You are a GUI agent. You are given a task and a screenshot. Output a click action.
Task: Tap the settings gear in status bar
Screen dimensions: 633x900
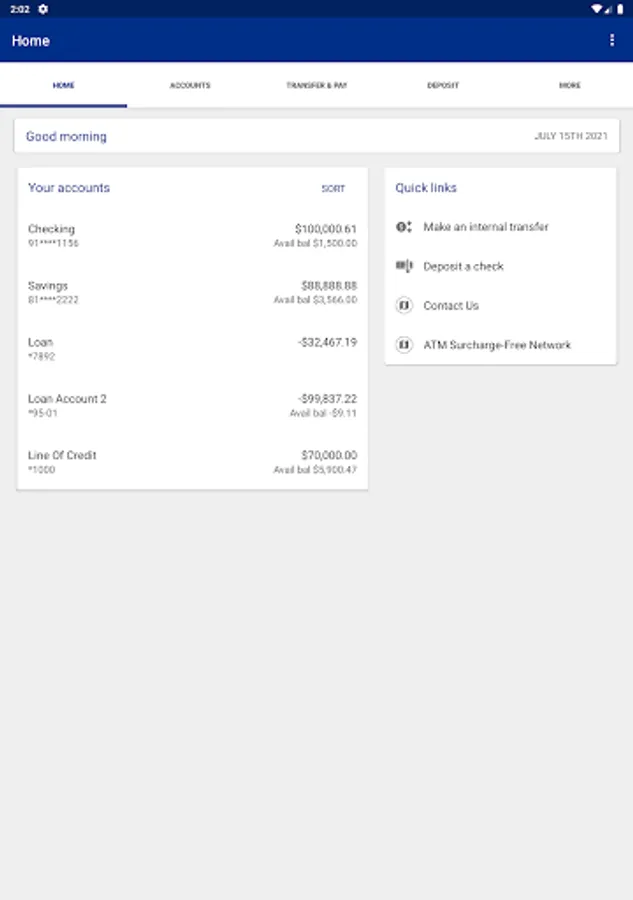tap(43, 9)
